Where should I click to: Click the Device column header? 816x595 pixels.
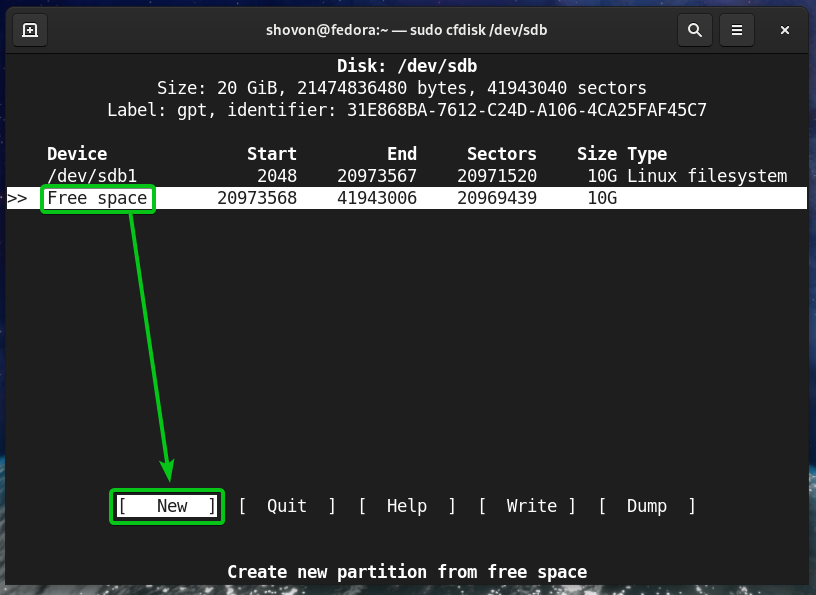click(77, 154)
